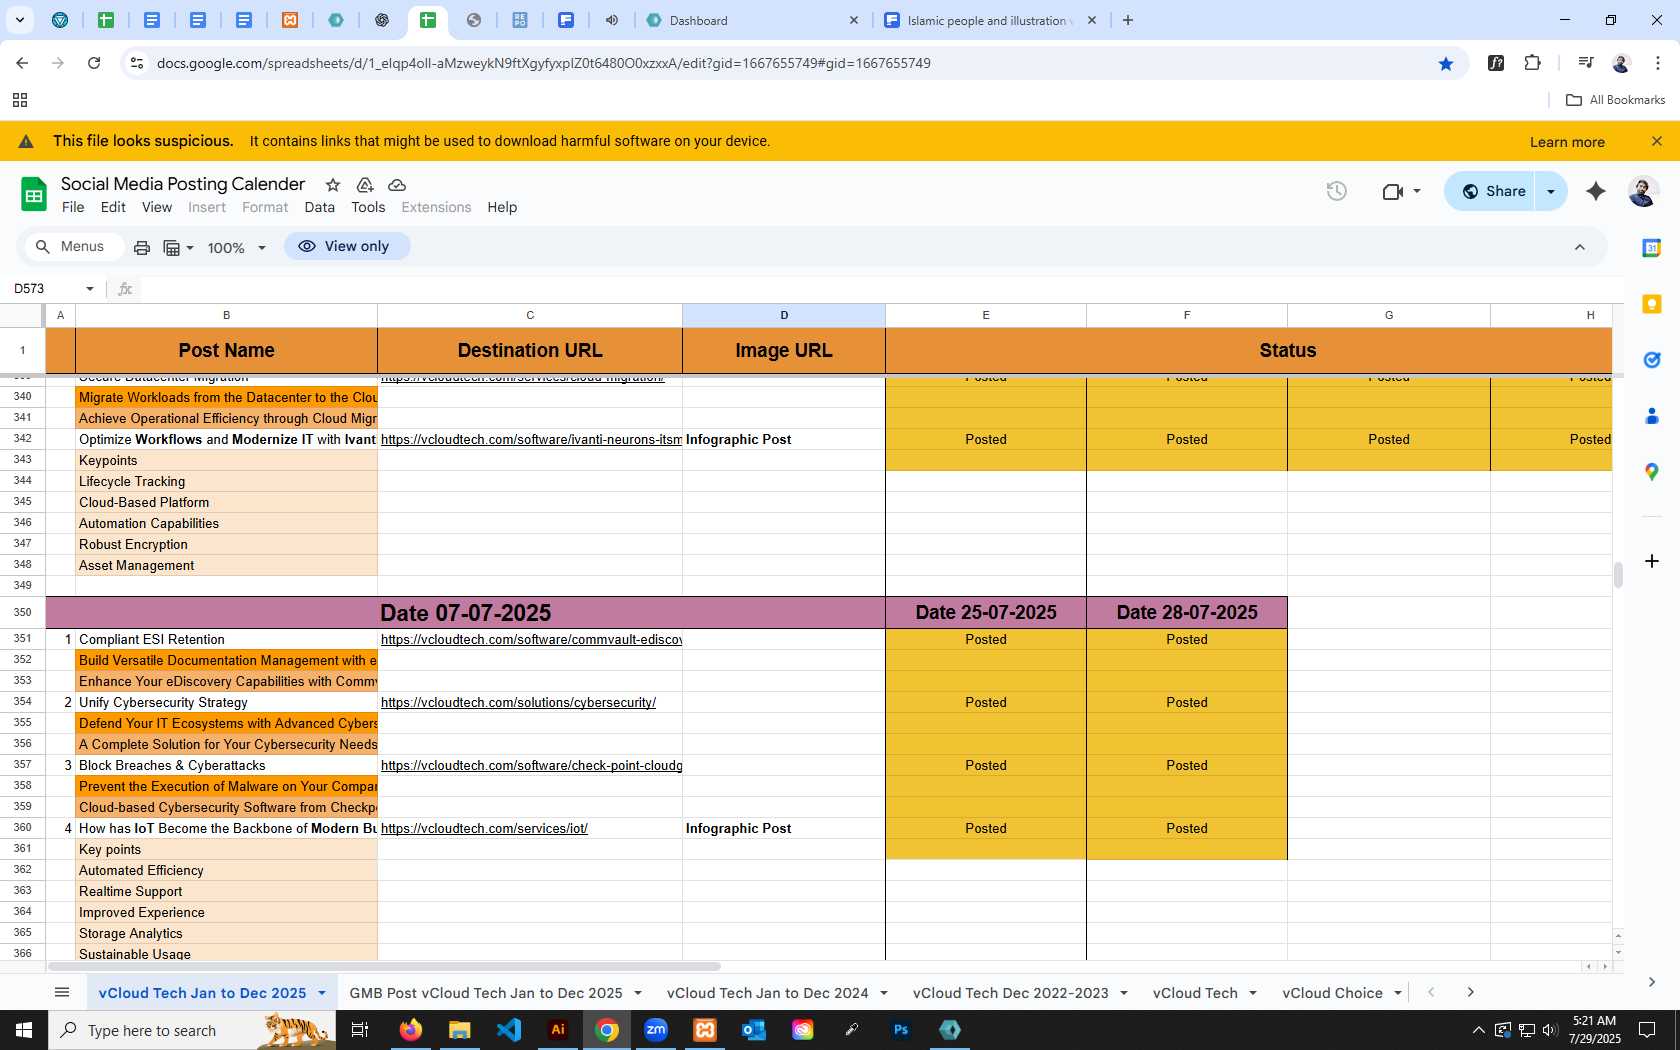Open Zoom from taskbar

tap(656, 1030)
